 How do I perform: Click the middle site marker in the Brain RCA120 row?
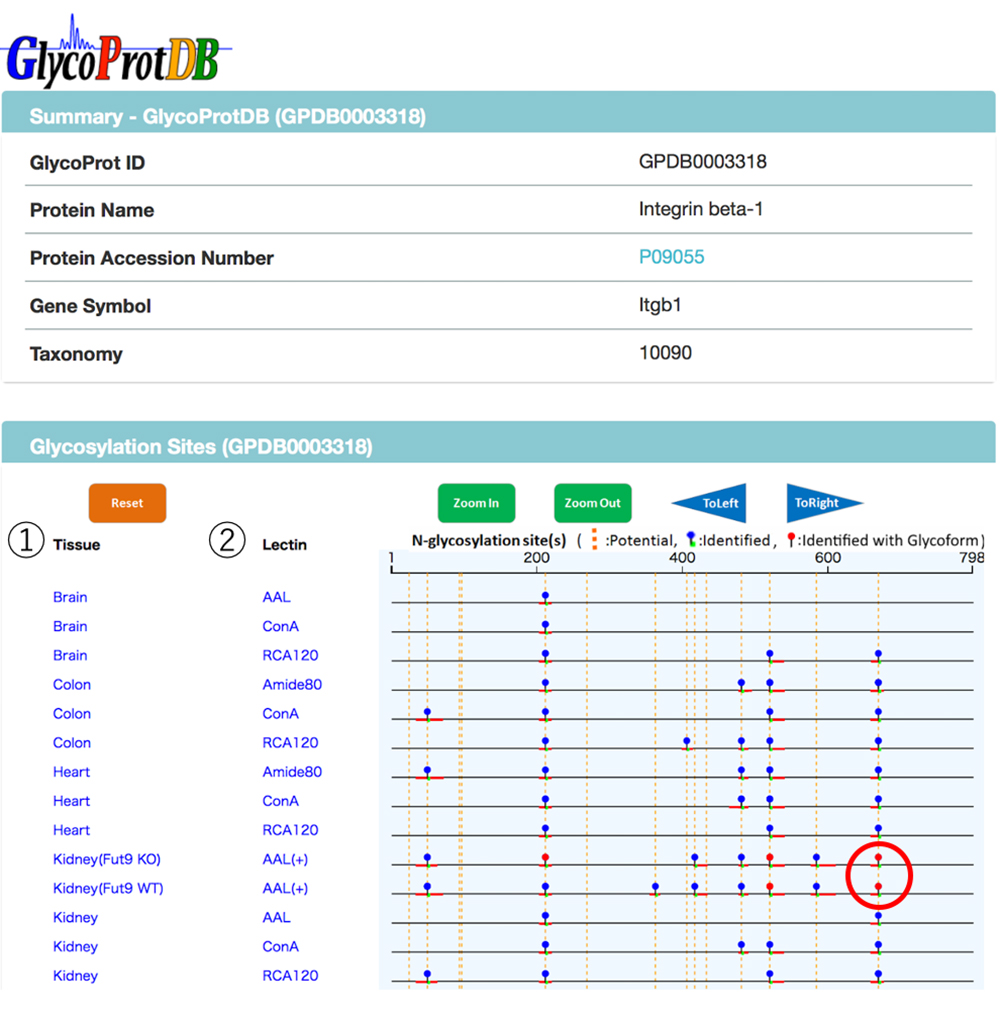coord(770,654)
